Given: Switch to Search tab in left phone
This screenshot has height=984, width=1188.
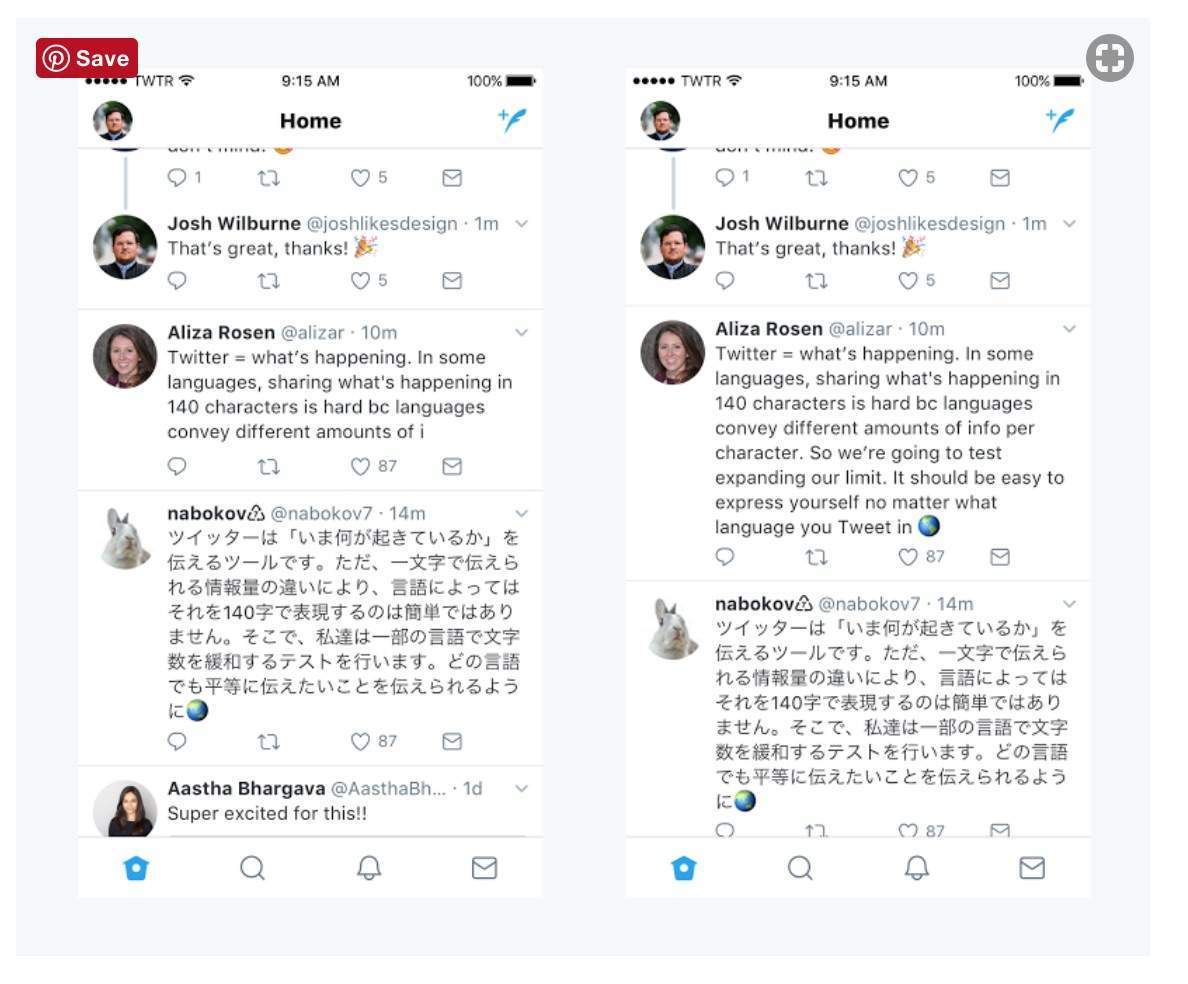Looking at the screenshot, I should click(x=252, y=867).
